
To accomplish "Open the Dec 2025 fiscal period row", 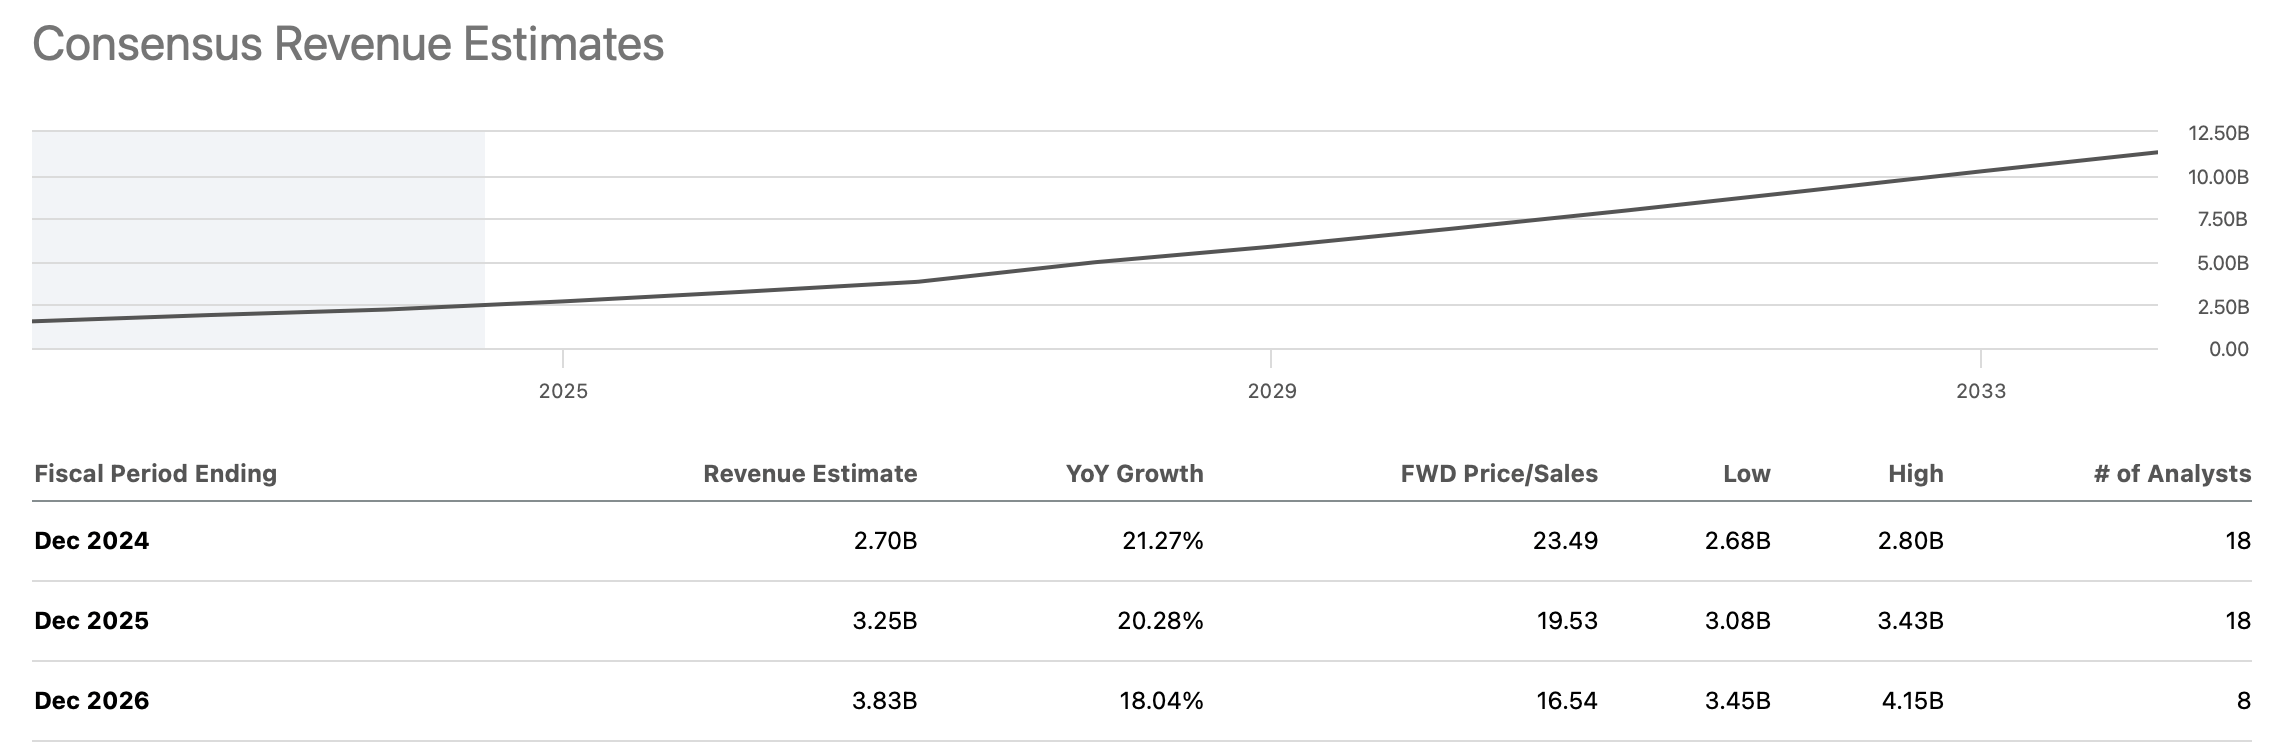I will pyautogui.click(x=91, y=621).
